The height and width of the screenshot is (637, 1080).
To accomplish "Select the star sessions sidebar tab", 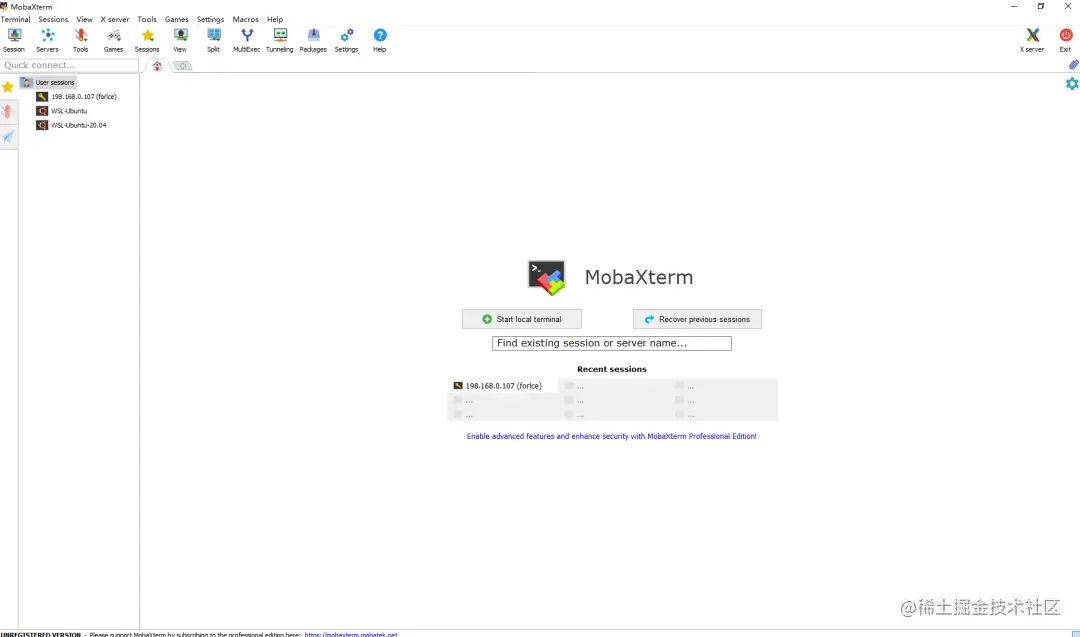I will 8,87.
